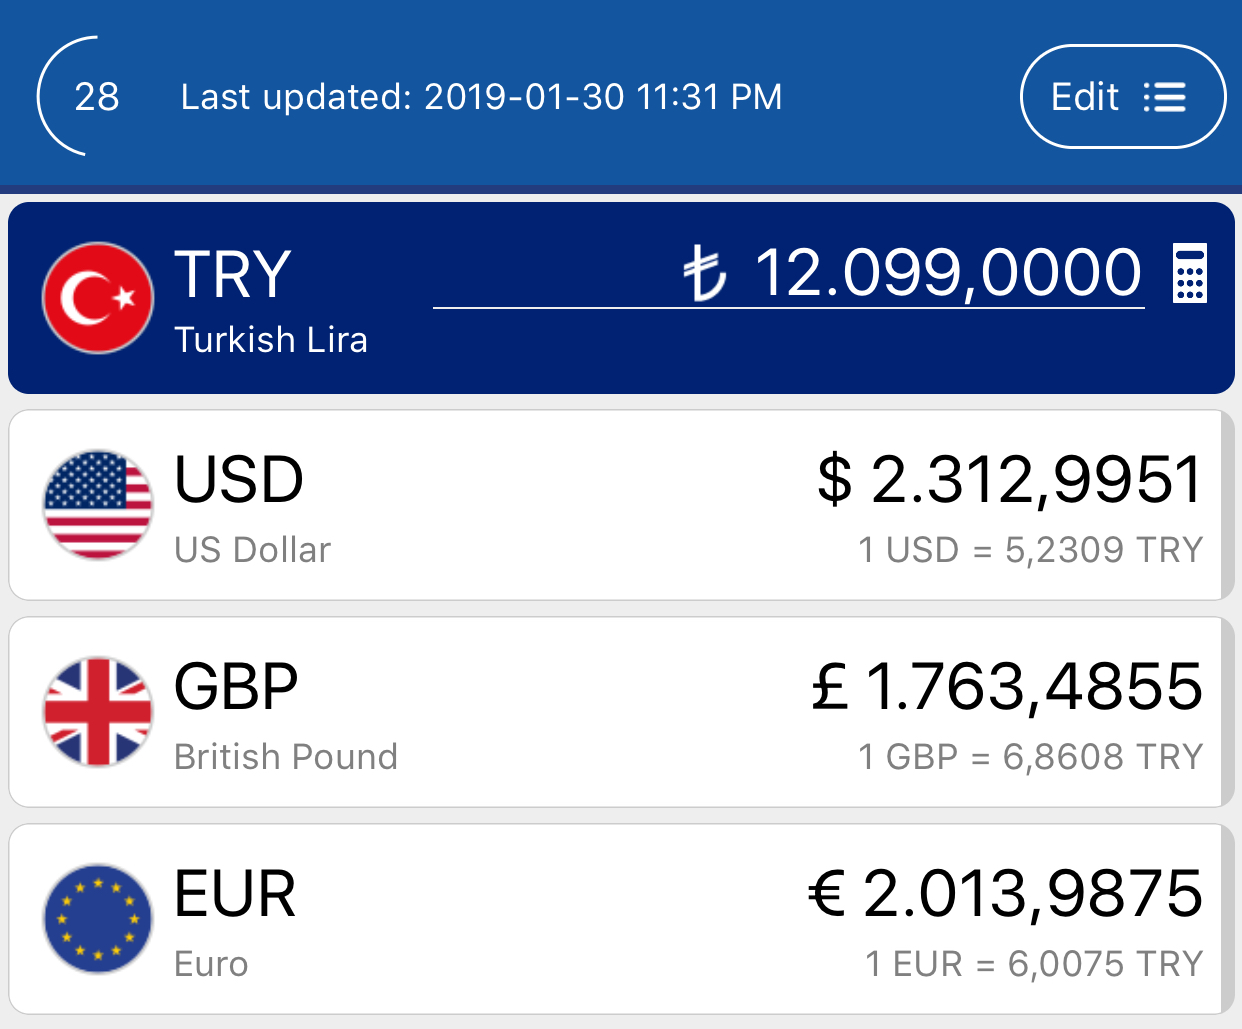Click the € 2.013,9875 converted amount

pos(1005,894)
